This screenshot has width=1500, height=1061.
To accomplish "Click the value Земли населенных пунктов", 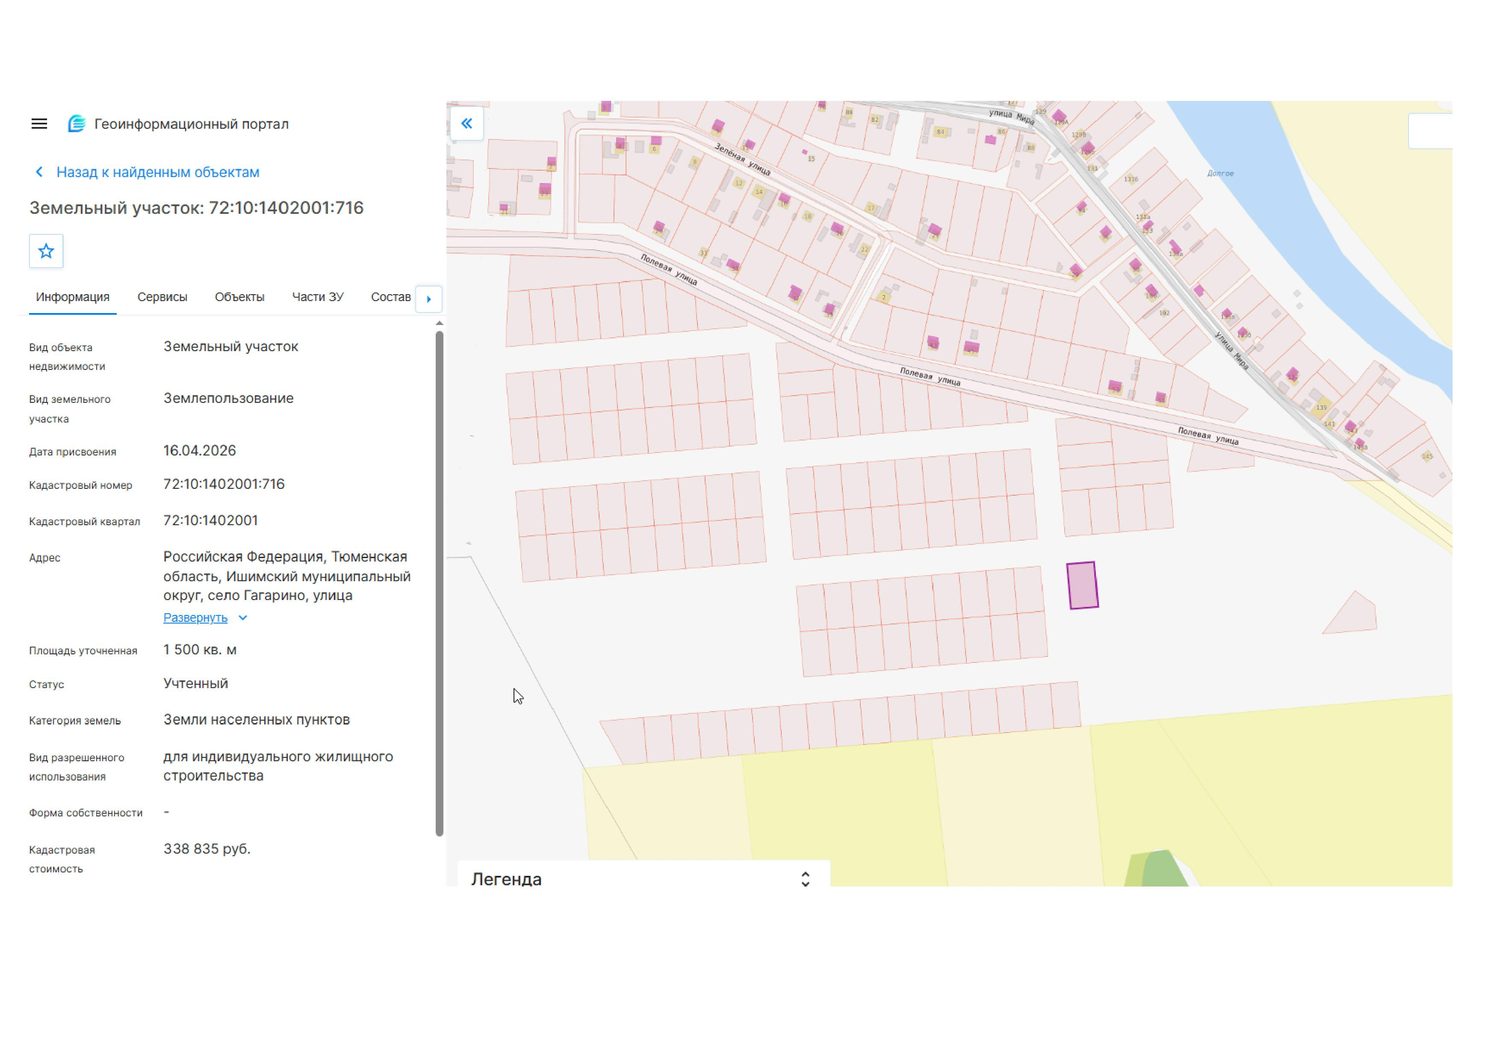I will pos(257,720).
